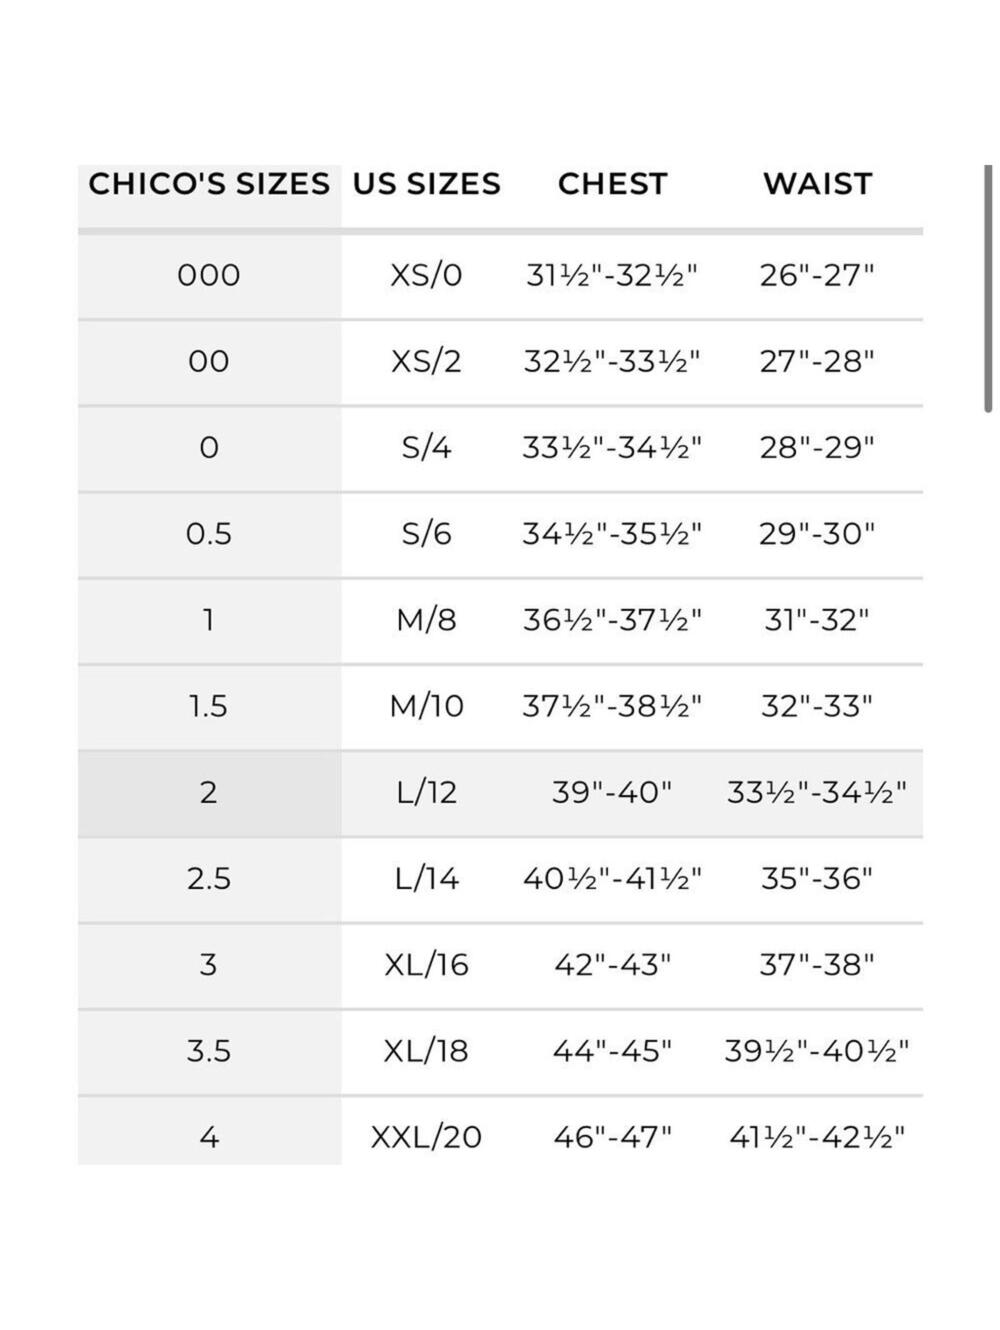This screenshot has width=1000, height=1330.
Task: Select the Chico's size 0.5 cell
Action: [209, 534]
